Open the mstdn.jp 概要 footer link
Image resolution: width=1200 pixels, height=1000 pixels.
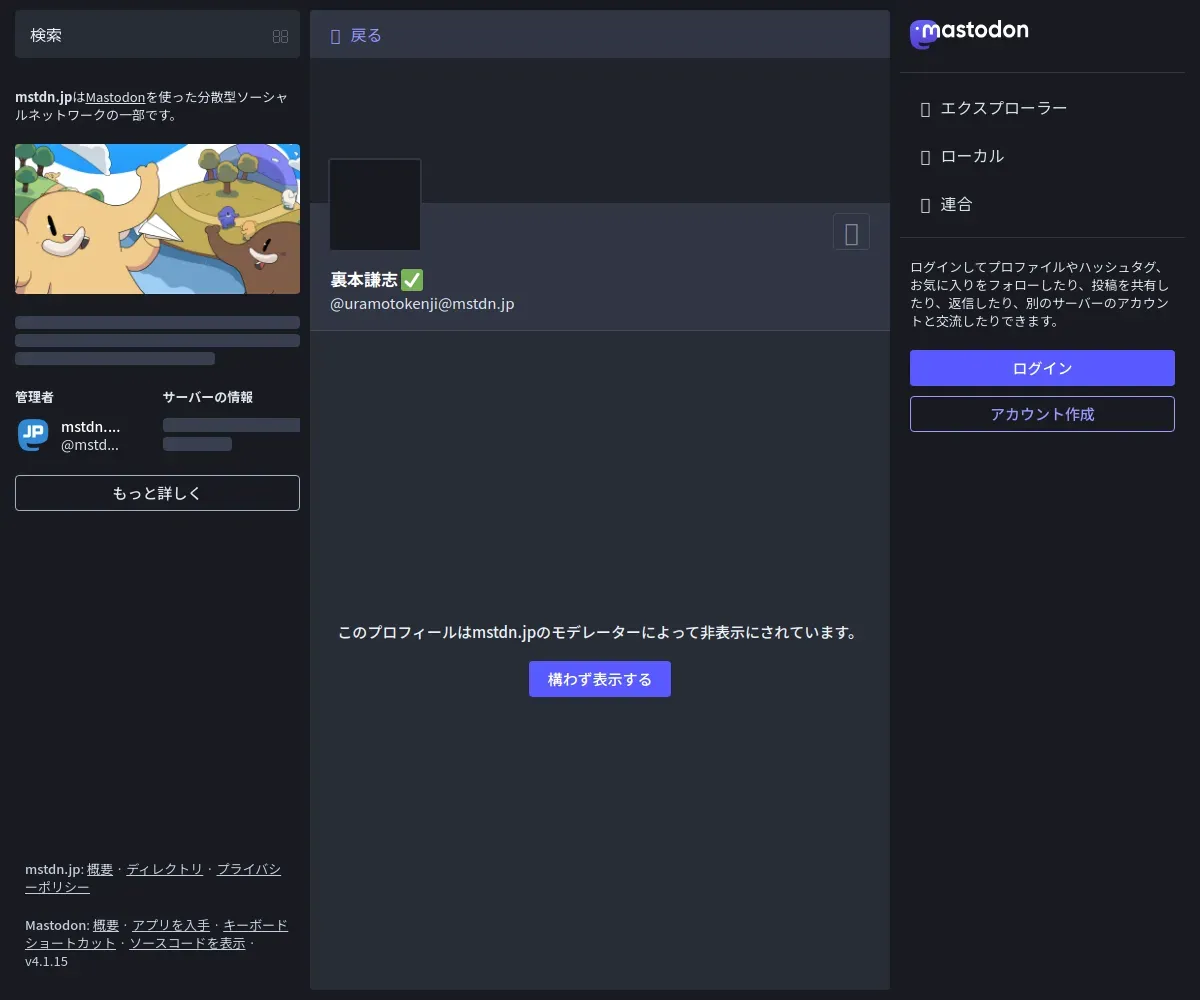(x=100, y=869)
